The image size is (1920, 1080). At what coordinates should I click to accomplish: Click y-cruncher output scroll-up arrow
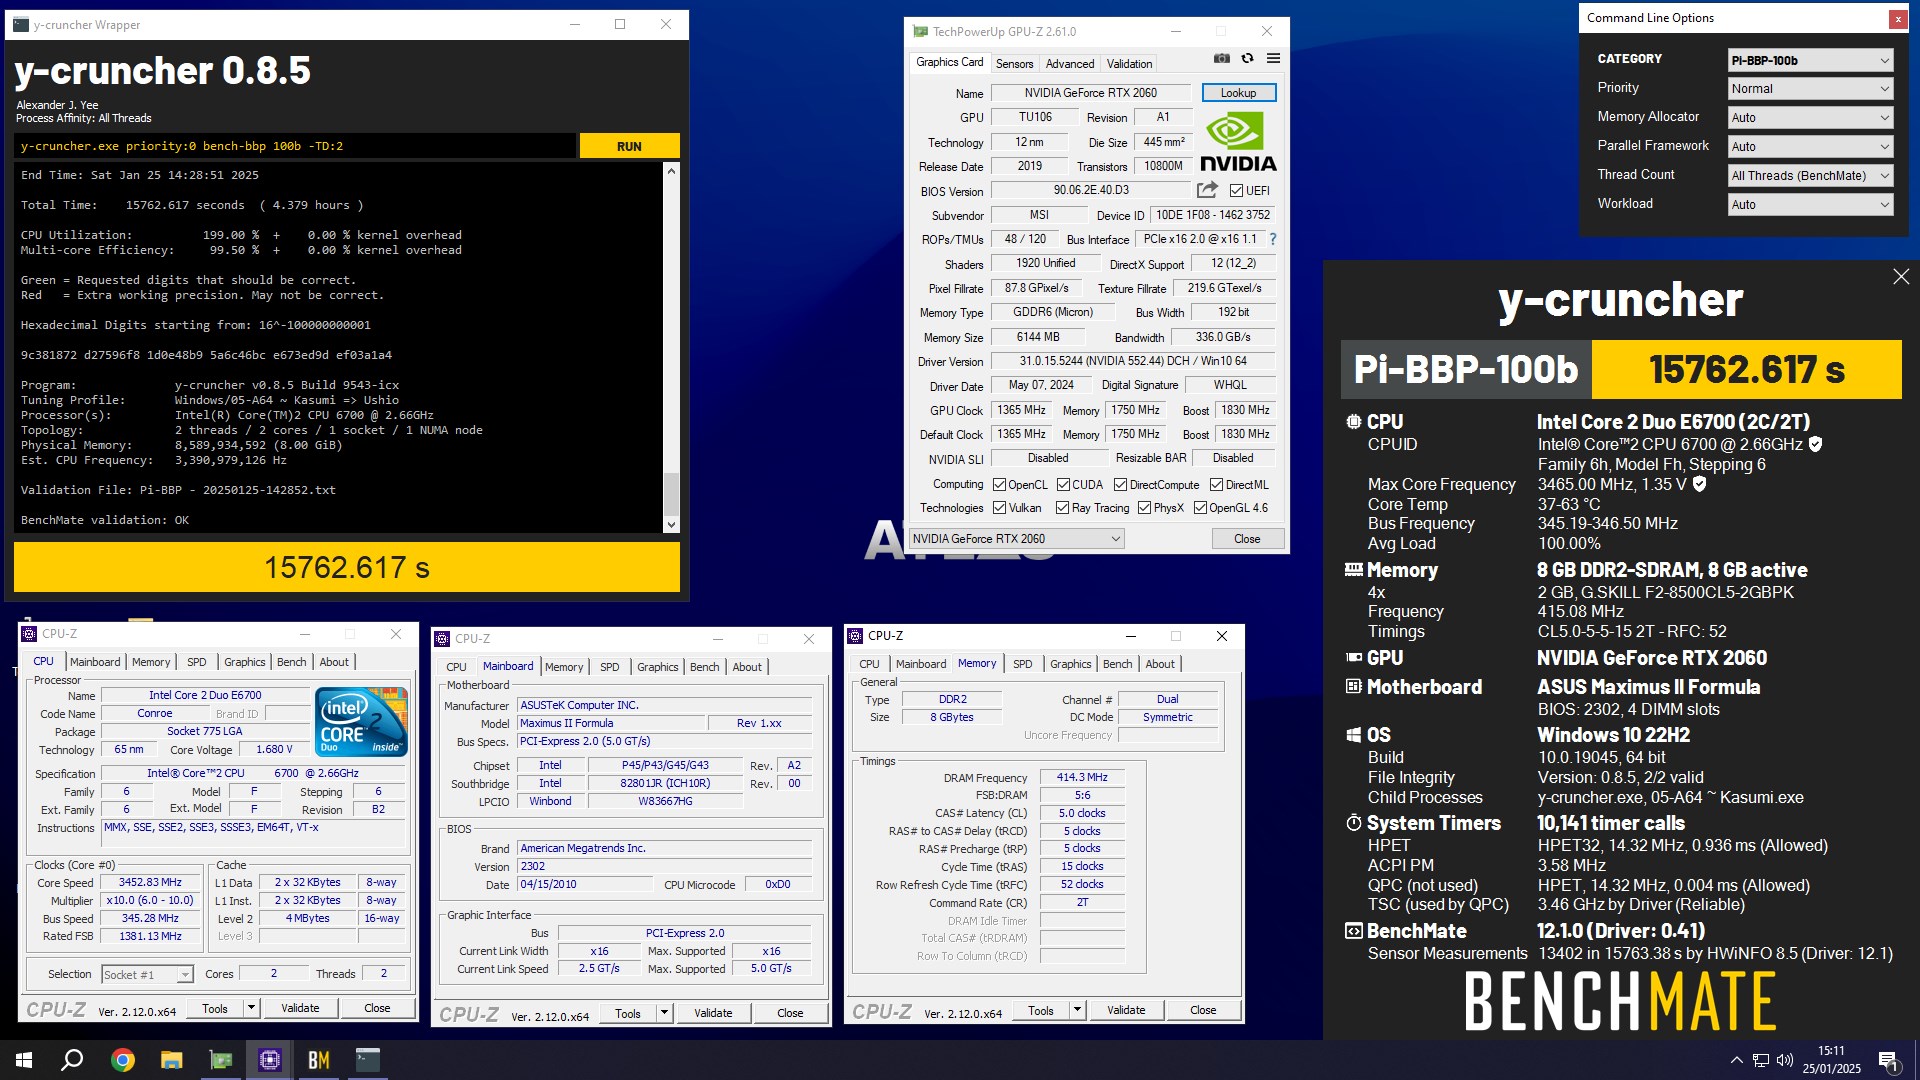(x=671, y=171)
